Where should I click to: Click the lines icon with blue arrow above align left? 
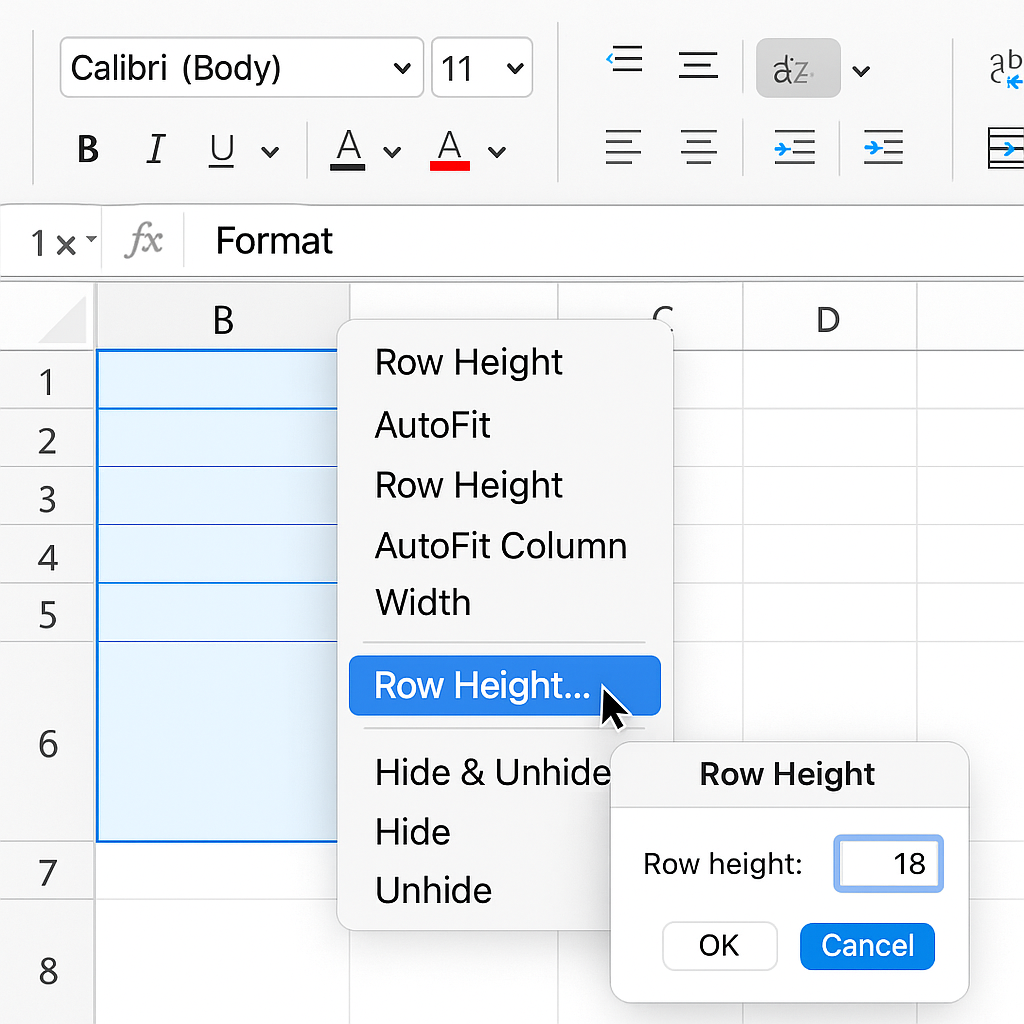(x=624, y=64)
